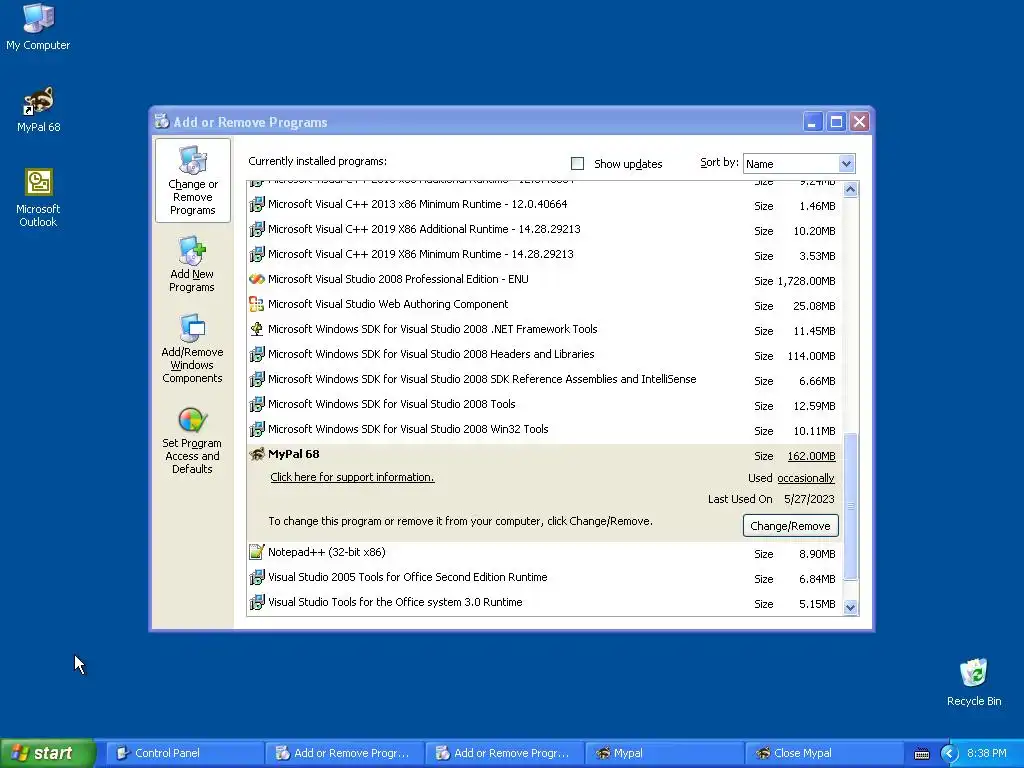Click the program list scrollbar thumb
This screenshot has height=768, width=1024.
coord(850,506)
